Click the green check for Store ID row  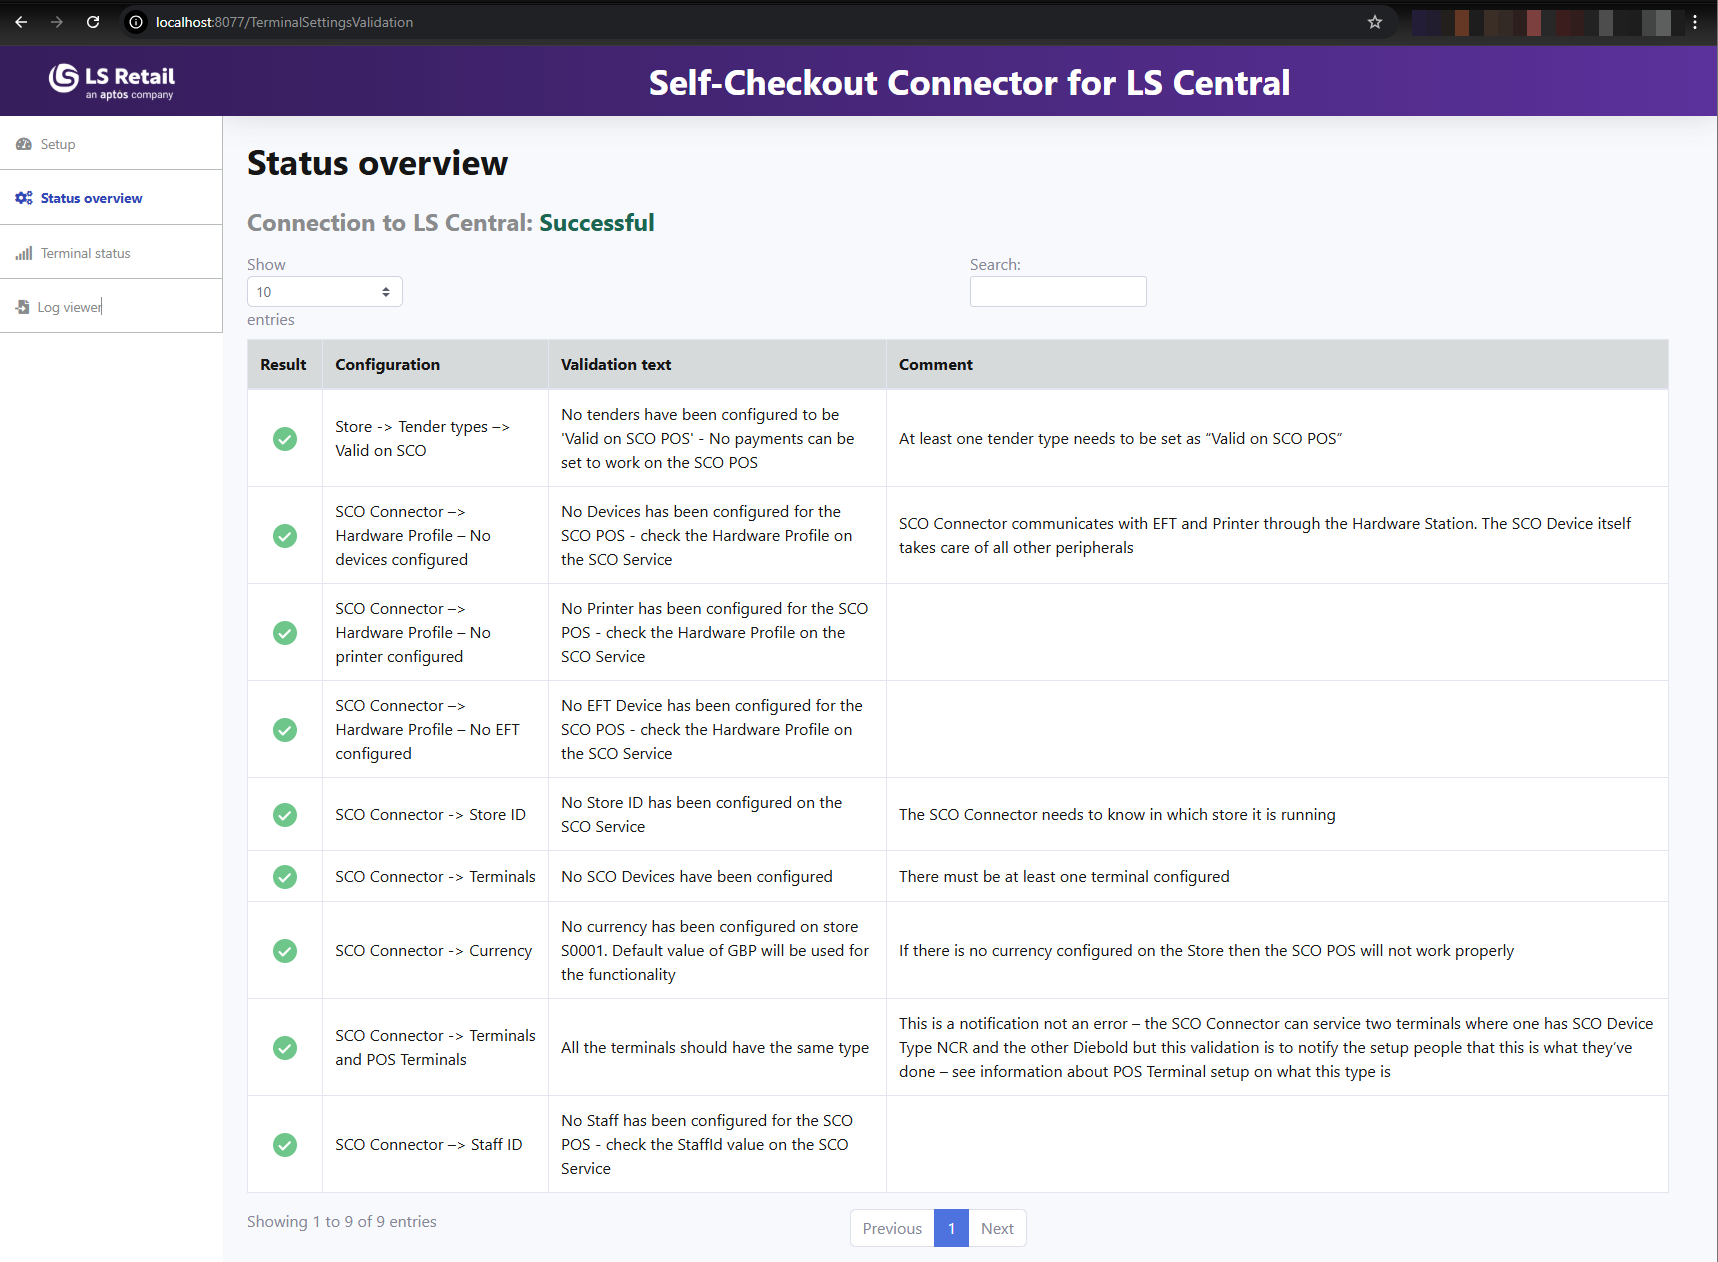coord(285,815)
